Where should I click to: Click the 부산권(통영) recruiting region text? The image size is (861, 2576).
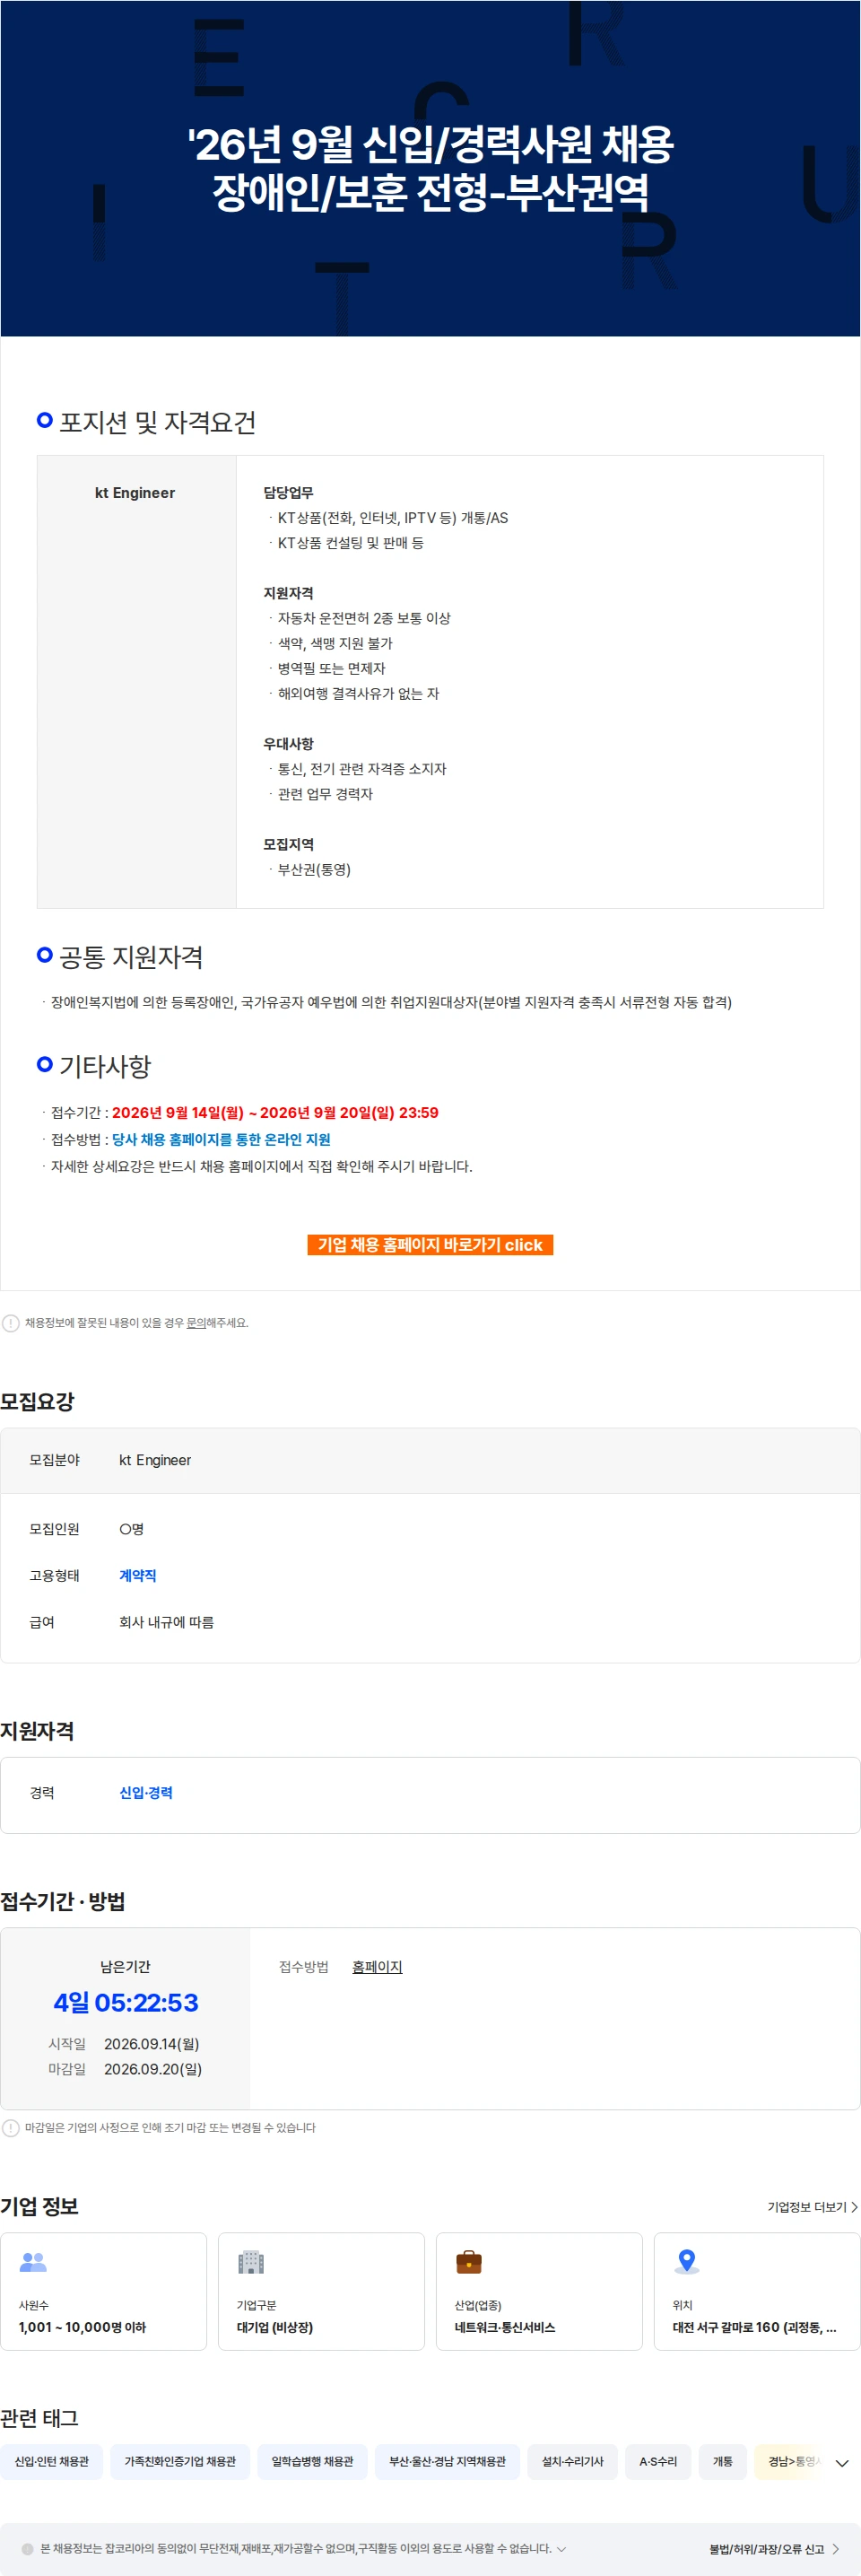tap(314, 870)
